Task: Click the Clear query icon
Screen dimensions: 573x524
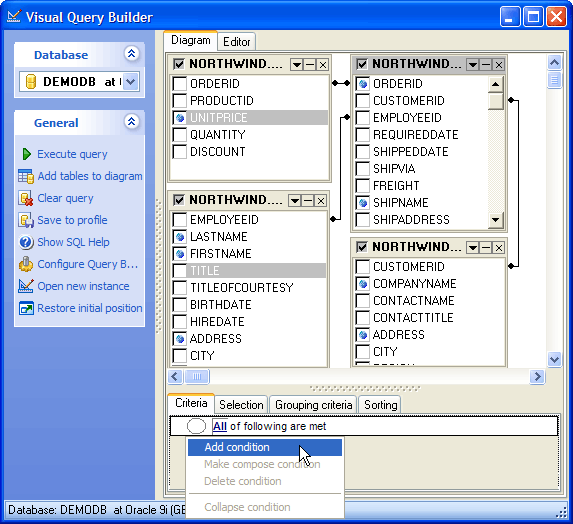Action: point(26,198)
